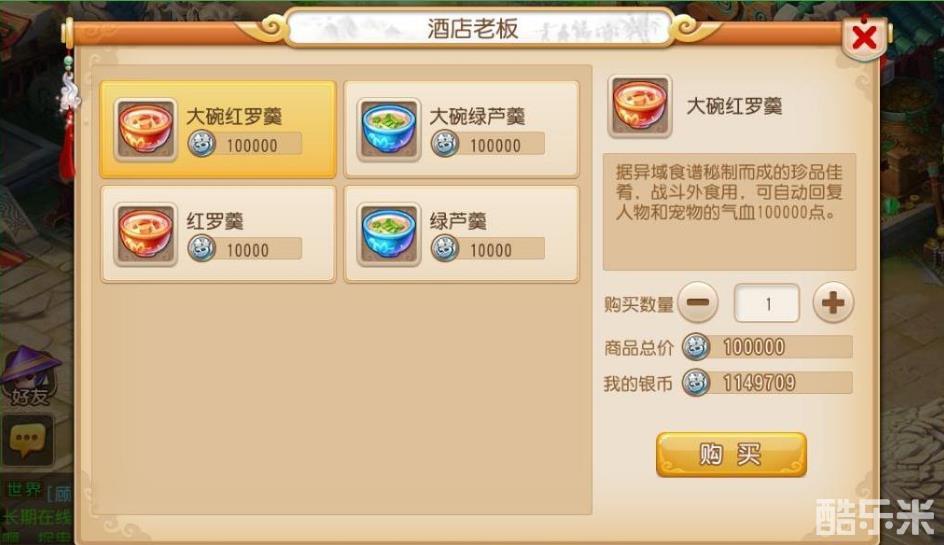944x545 pixels.
Task: Select the 红罗羹 10000 price card
Action: (x=218, y=234)
